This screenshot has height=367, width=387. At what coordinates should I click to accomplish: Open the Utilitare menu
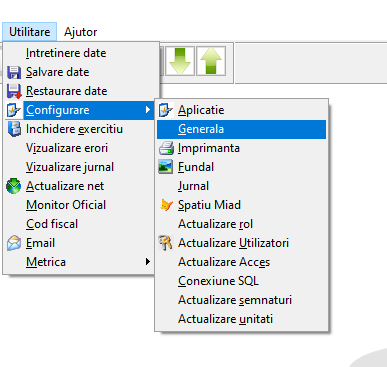click(30, 32)
